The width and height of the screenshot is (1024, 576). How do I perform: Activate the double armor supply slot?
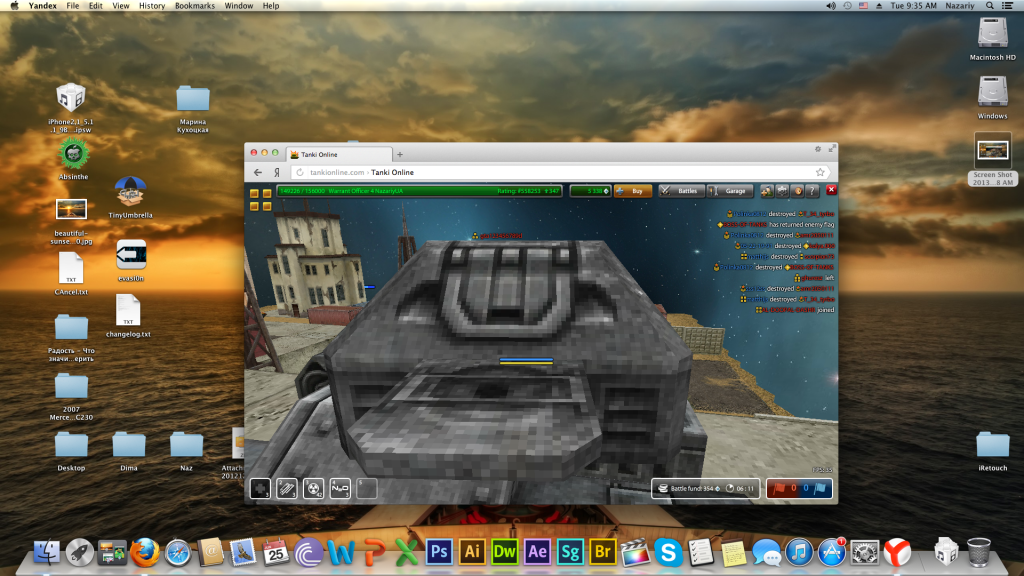point(286,488)
